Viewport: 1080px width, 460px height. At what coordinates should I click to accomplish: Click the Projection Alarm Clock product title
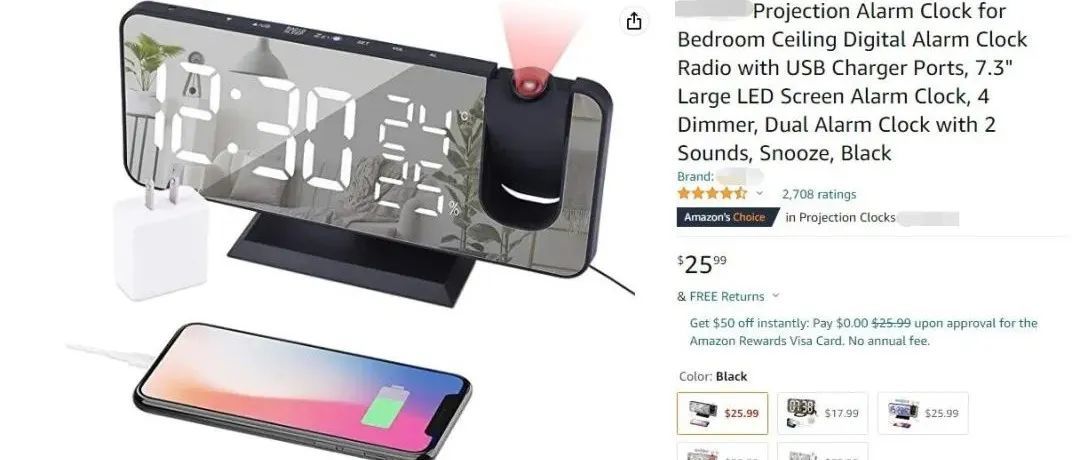[853, 82]
